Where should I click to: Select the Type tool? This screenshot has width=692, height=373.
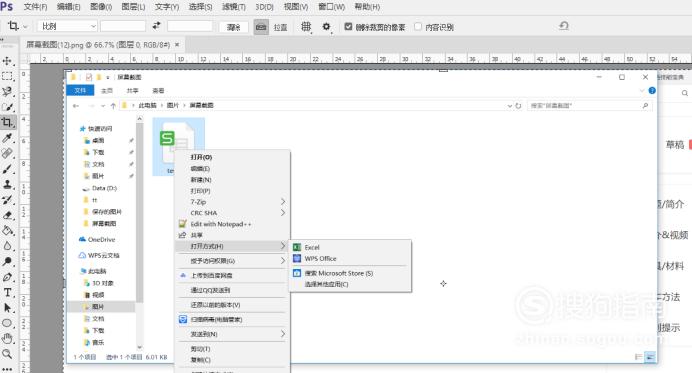pyautogui.click(x=7, y=292)
